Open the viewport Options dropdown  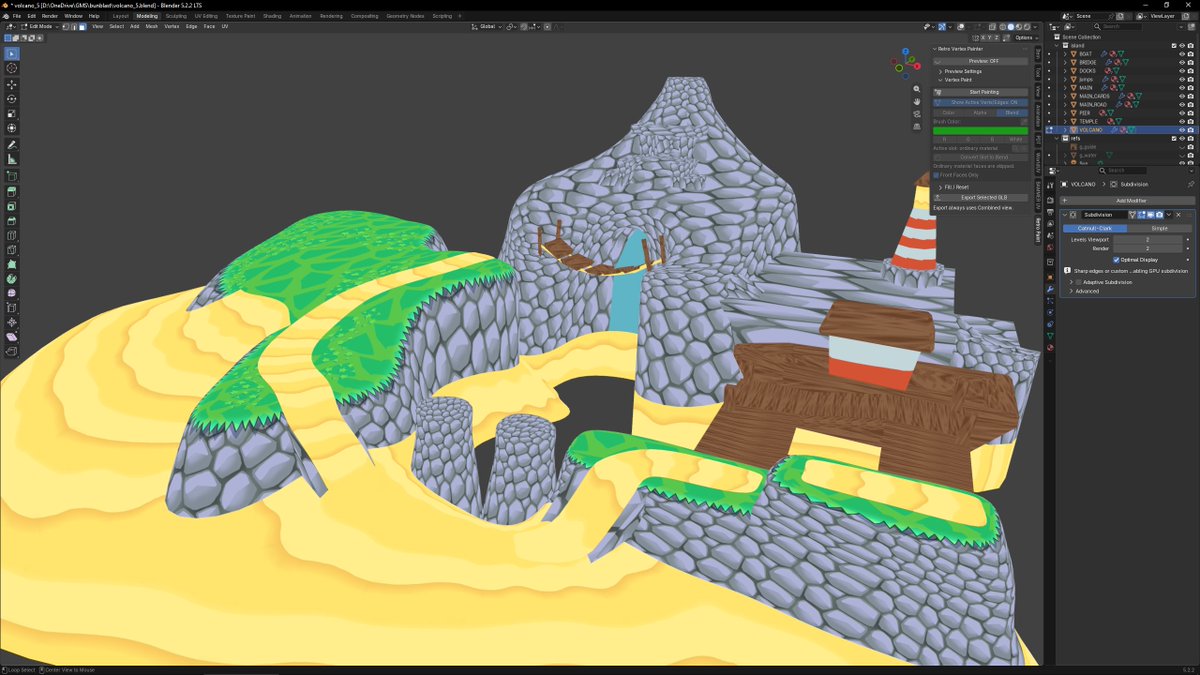[x=1026, y=37]
